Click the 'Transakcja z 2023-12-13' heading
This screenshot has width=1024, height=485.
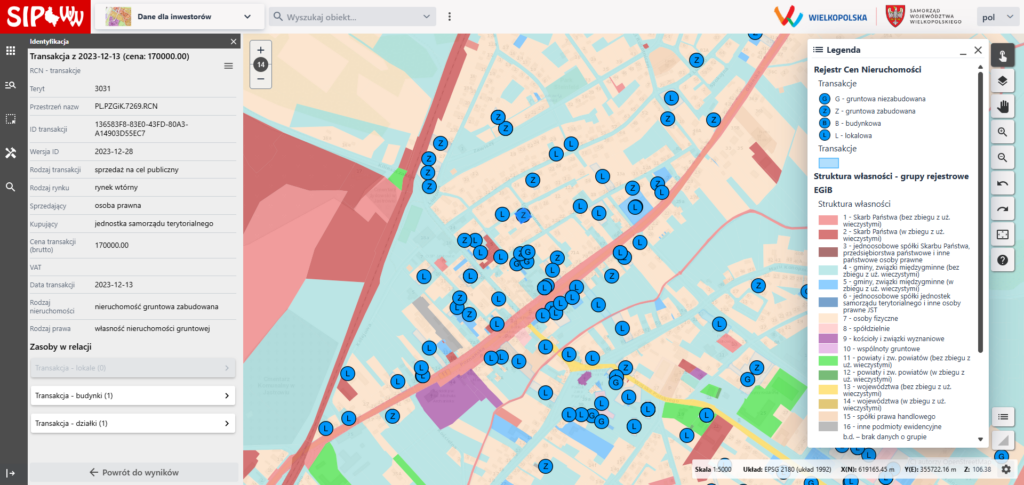point(110,57)
